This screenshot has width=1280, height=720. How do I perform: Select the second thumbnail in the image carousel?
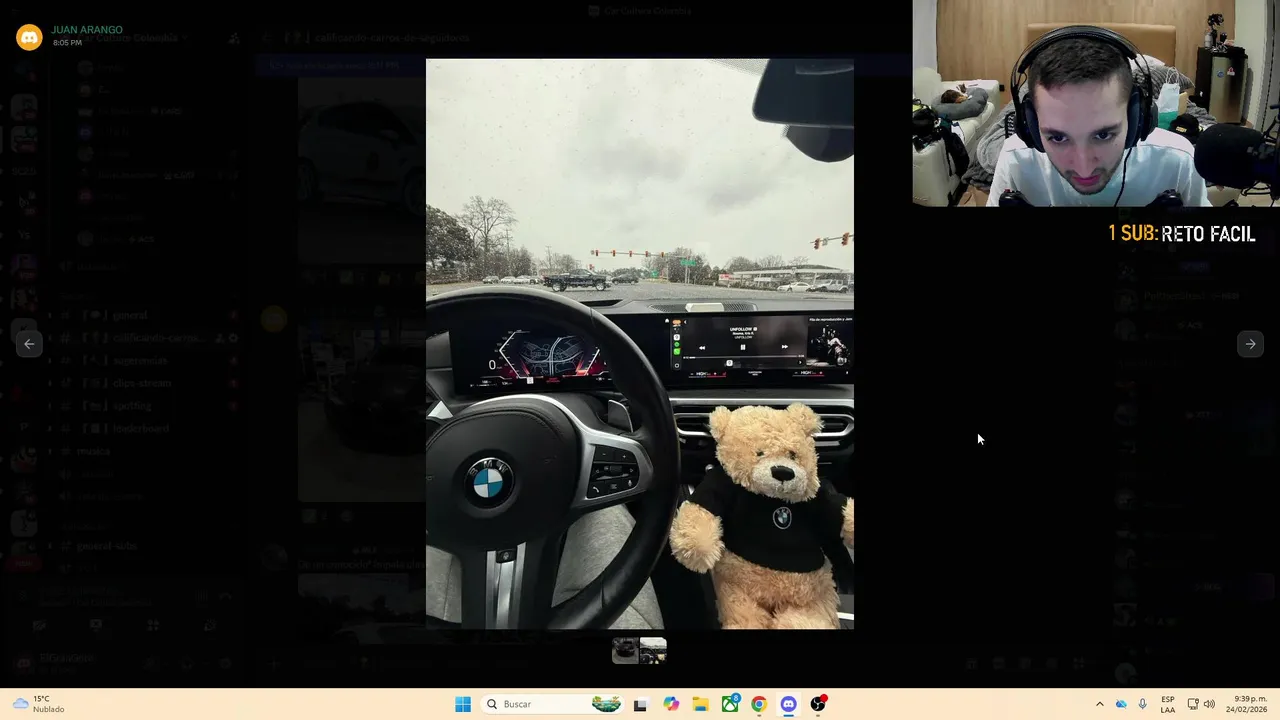653,651
